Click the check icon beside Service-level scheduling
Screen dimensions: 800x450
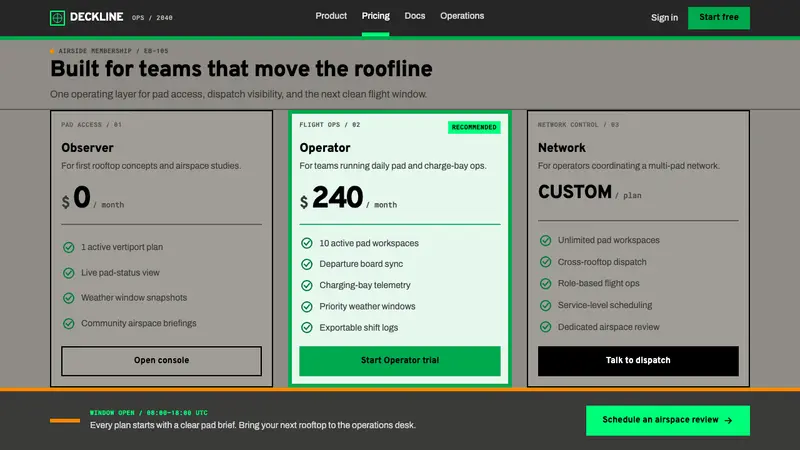pos(545,305)
